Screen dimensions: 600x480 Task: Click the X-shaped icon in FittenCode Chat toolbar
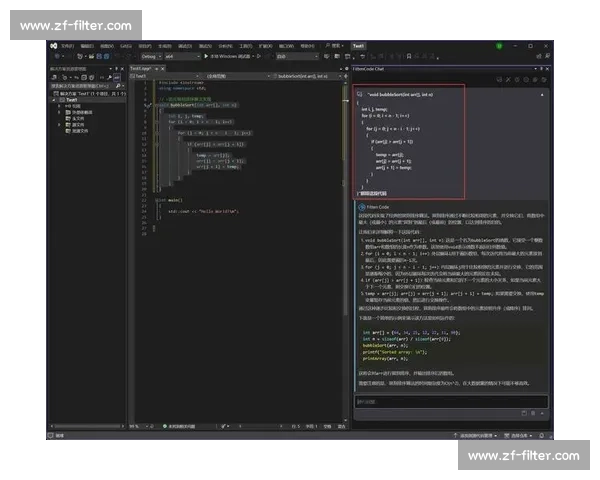pyautogui.click(x=508, y=80)
